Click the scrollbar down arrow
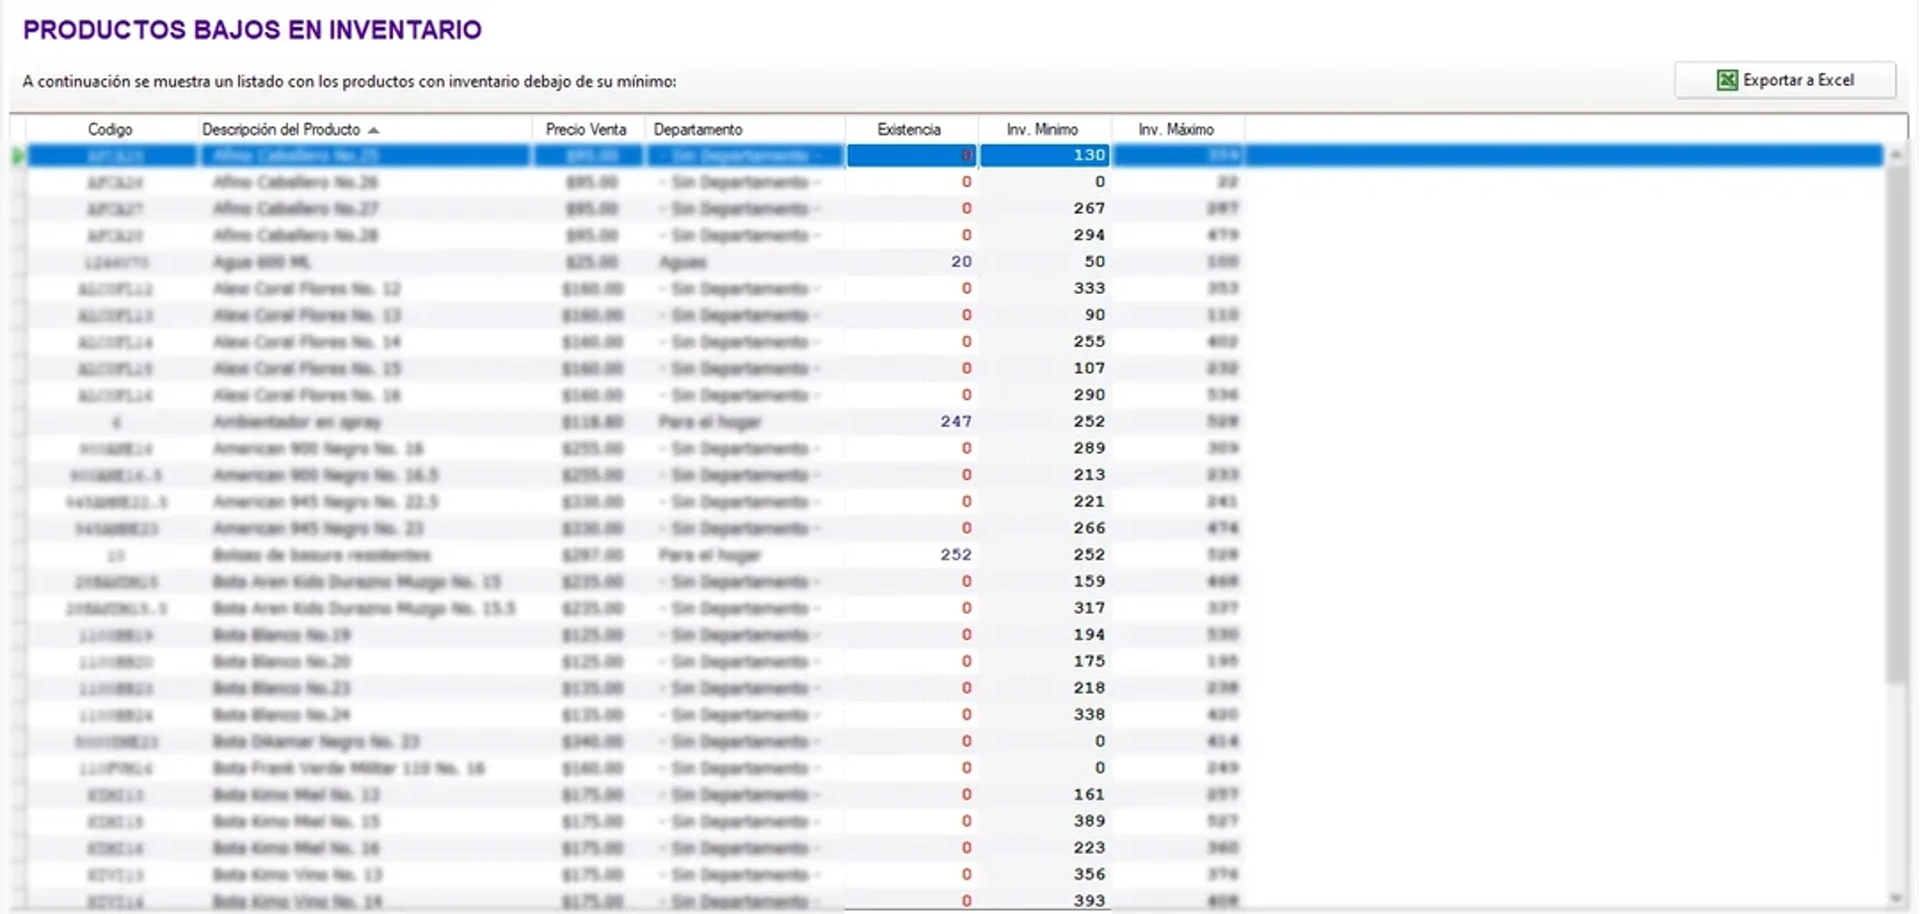Image resolution: width=1920 pixels, height=914 pixels. coord(1895,898)
